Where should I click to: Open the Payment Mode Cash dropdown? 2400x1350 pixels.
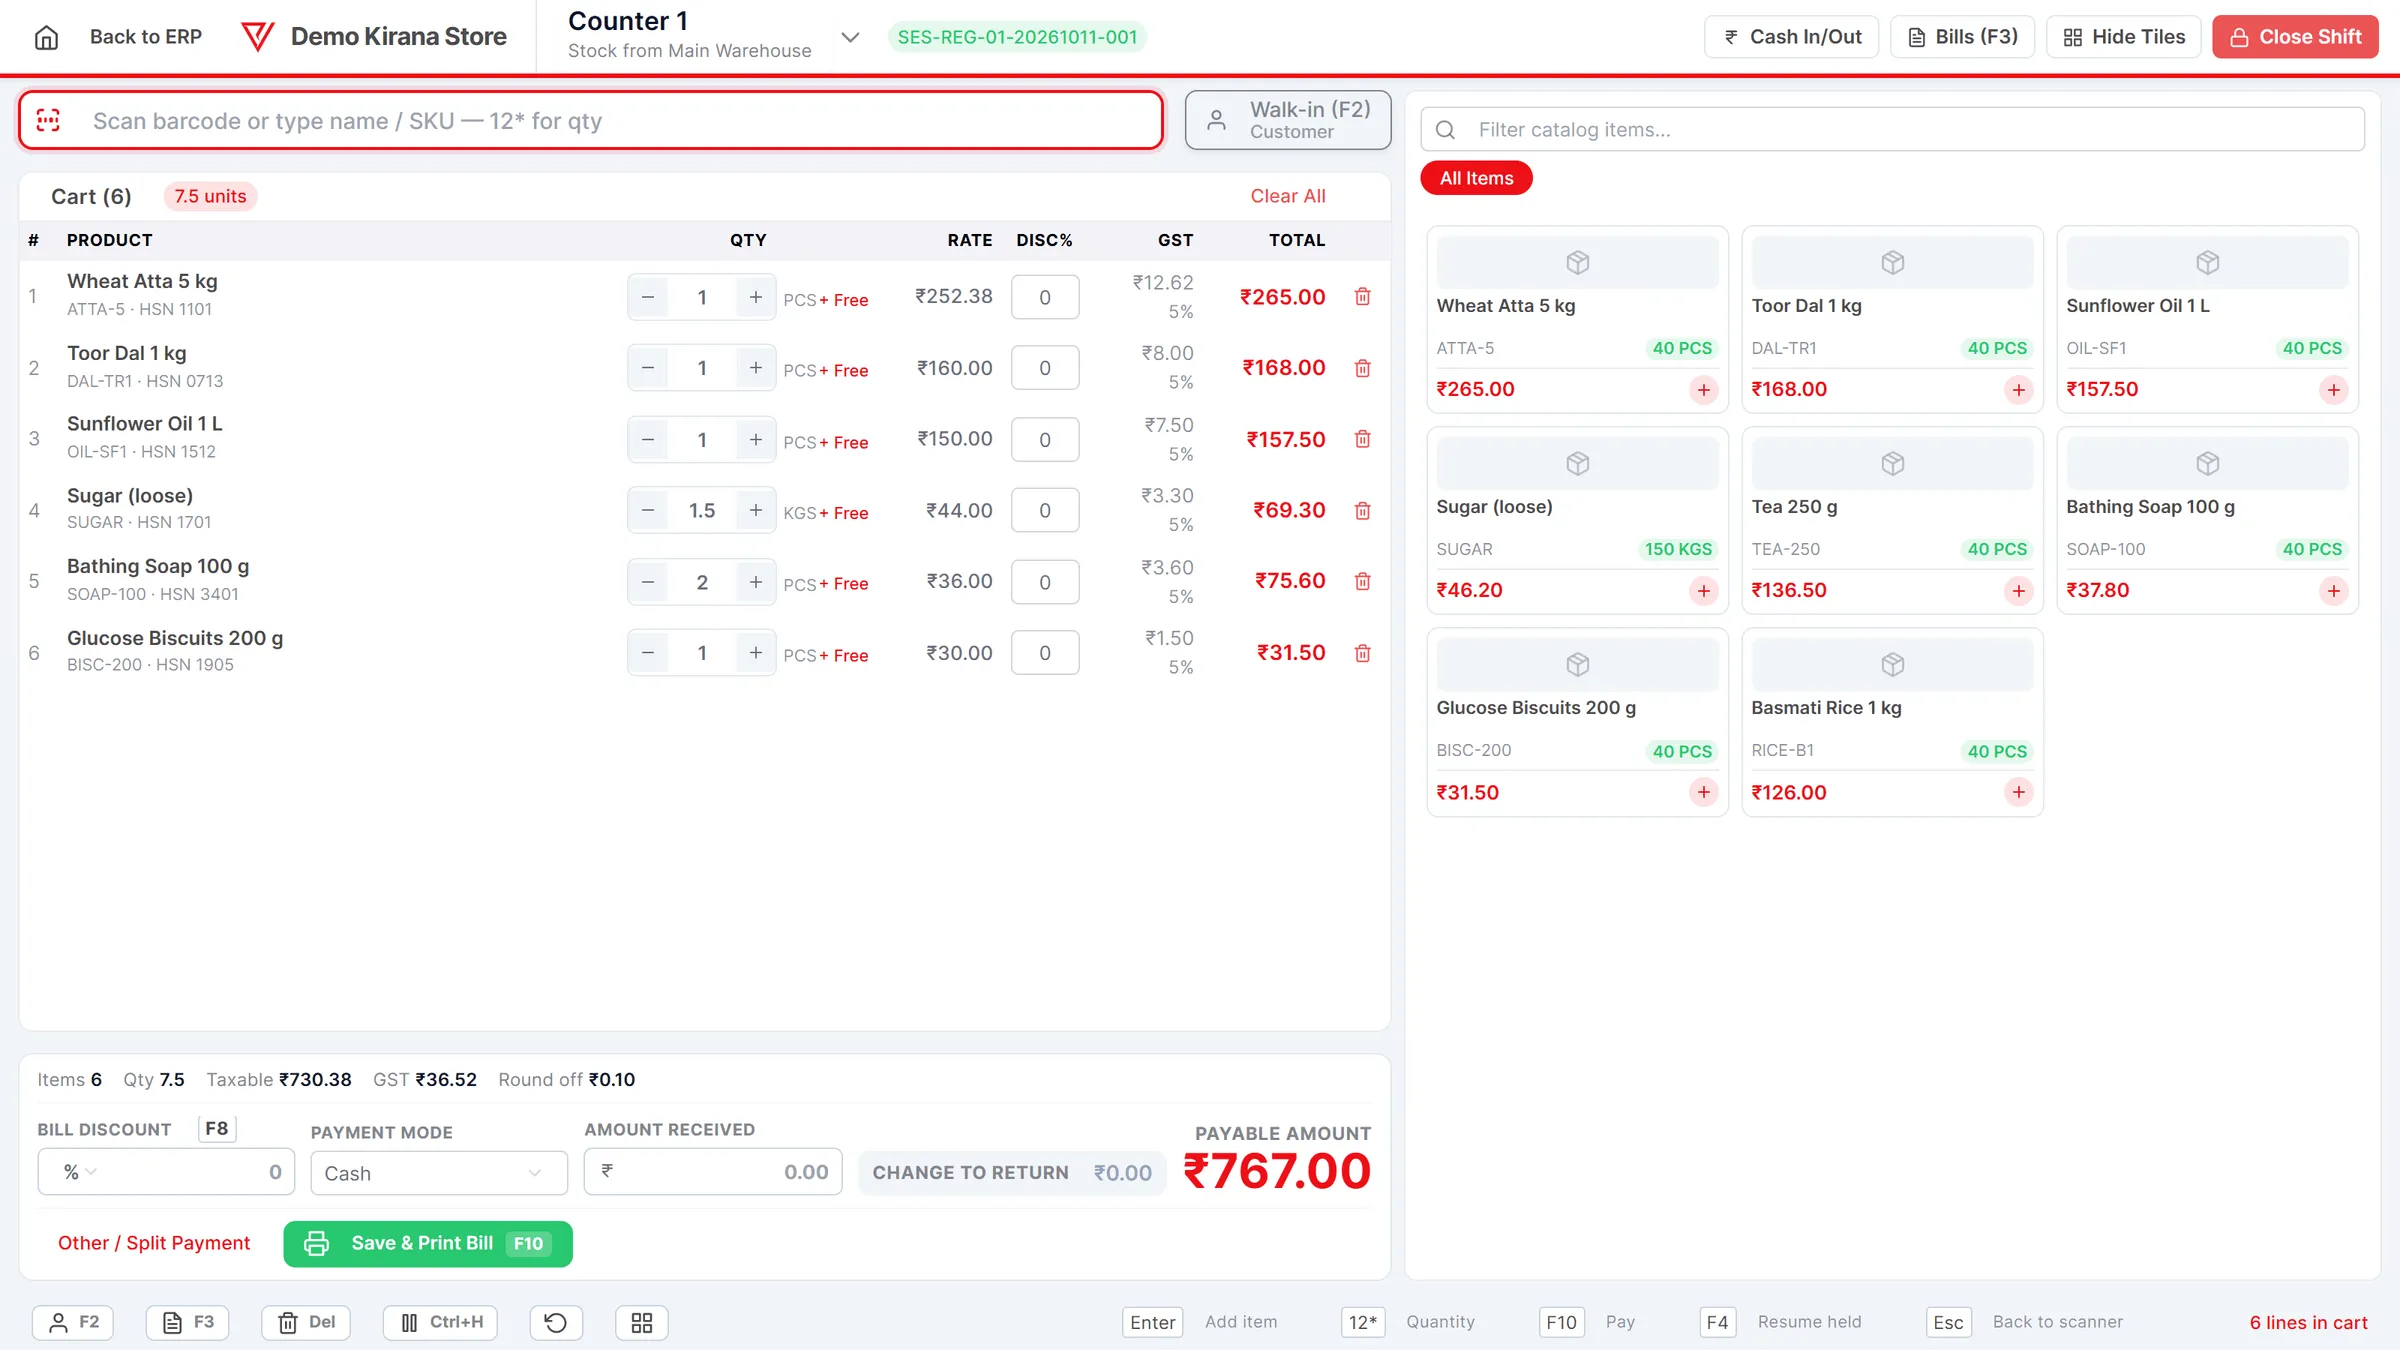coord(439,1173)
